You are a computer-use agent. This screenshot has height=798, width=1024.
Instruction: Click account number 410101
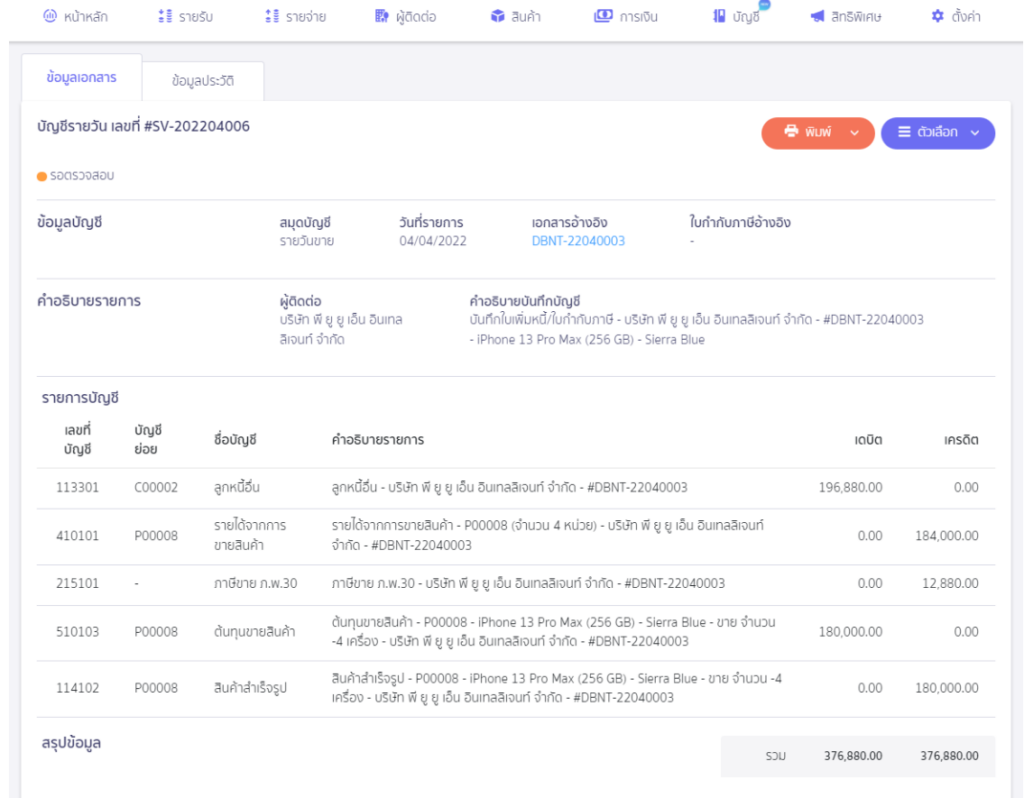coord(78,535)
